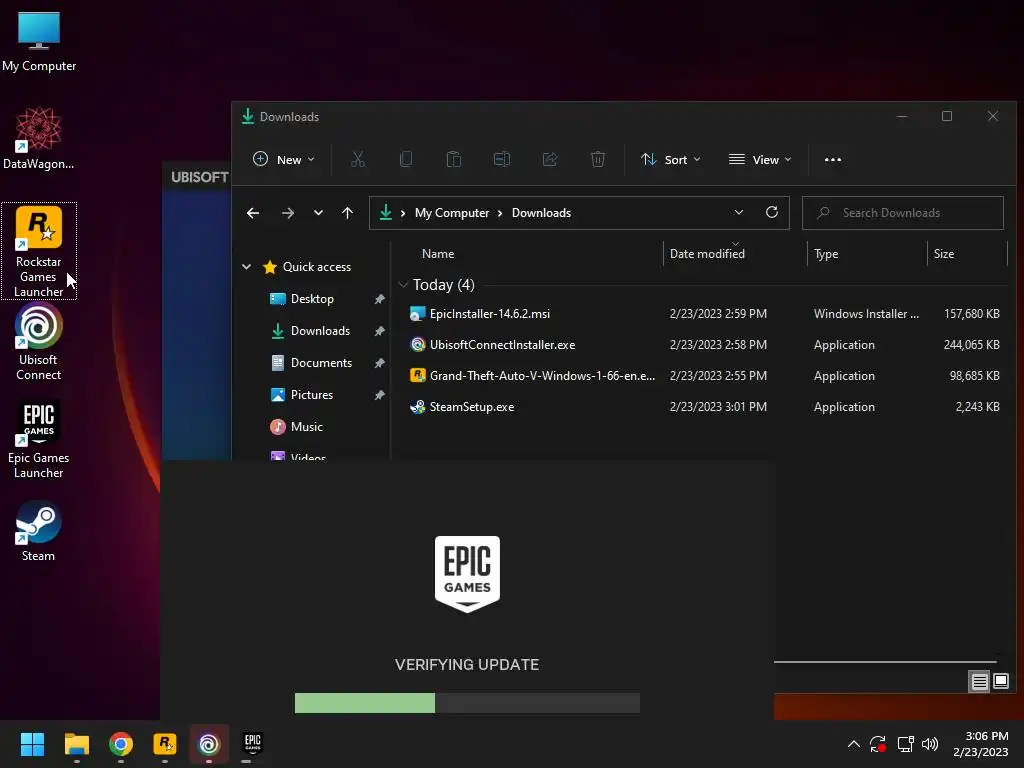Screen dimensions: 1024x768
Task: Open See more ellipsis menu
Action: [833, 159]
